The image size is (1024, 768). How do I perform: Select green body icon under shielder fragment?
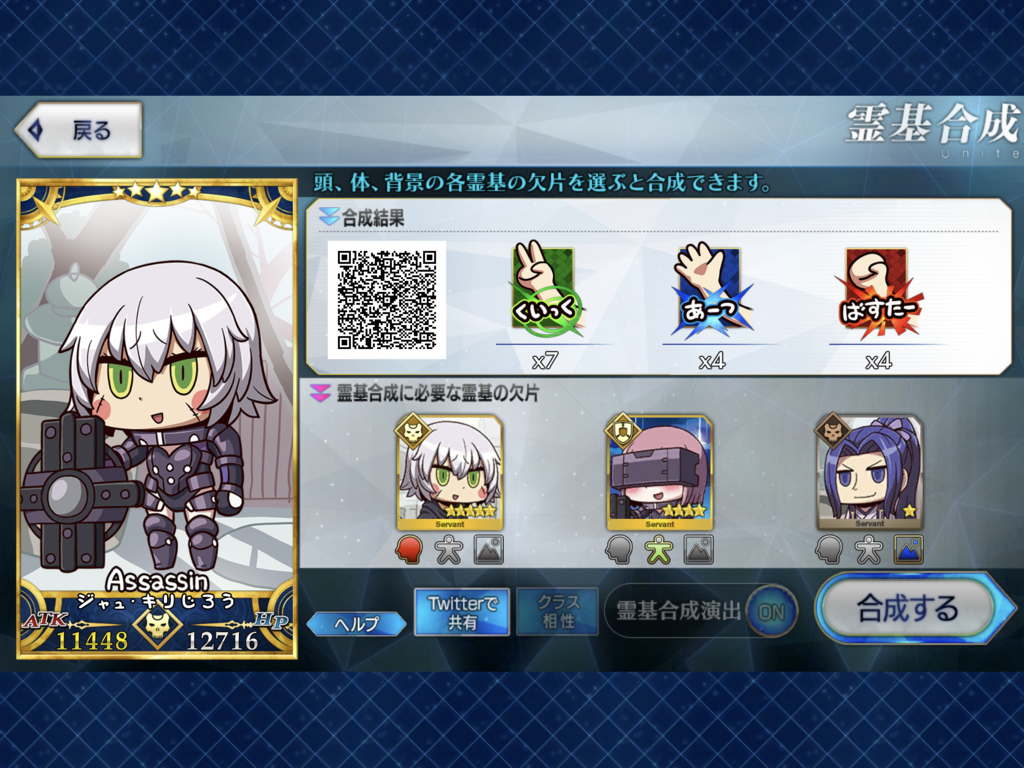click(659, 550)
